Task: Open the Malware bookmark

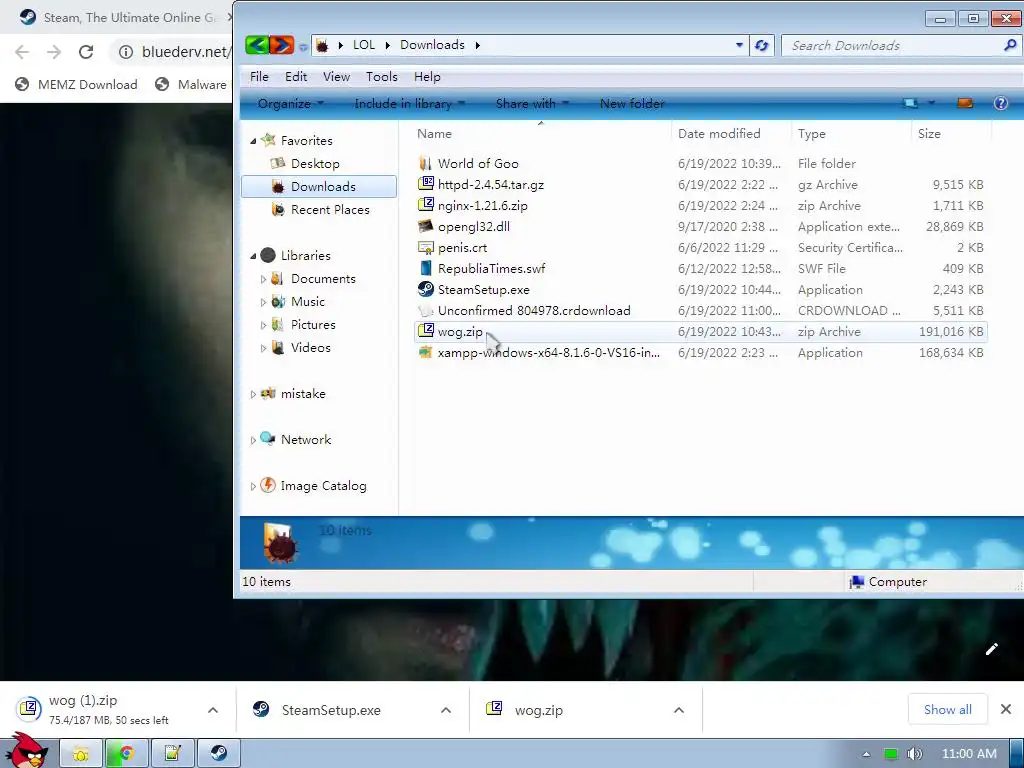Action: pos(191,84)
